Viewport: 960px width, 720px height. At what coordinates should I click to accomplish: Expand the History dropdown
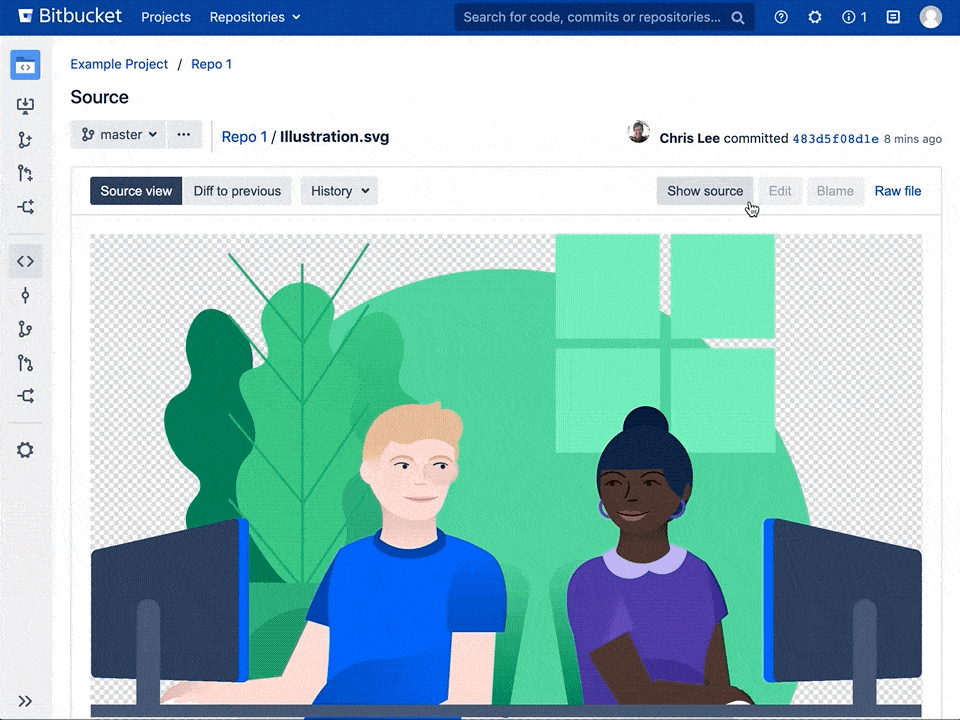point(339,191)
